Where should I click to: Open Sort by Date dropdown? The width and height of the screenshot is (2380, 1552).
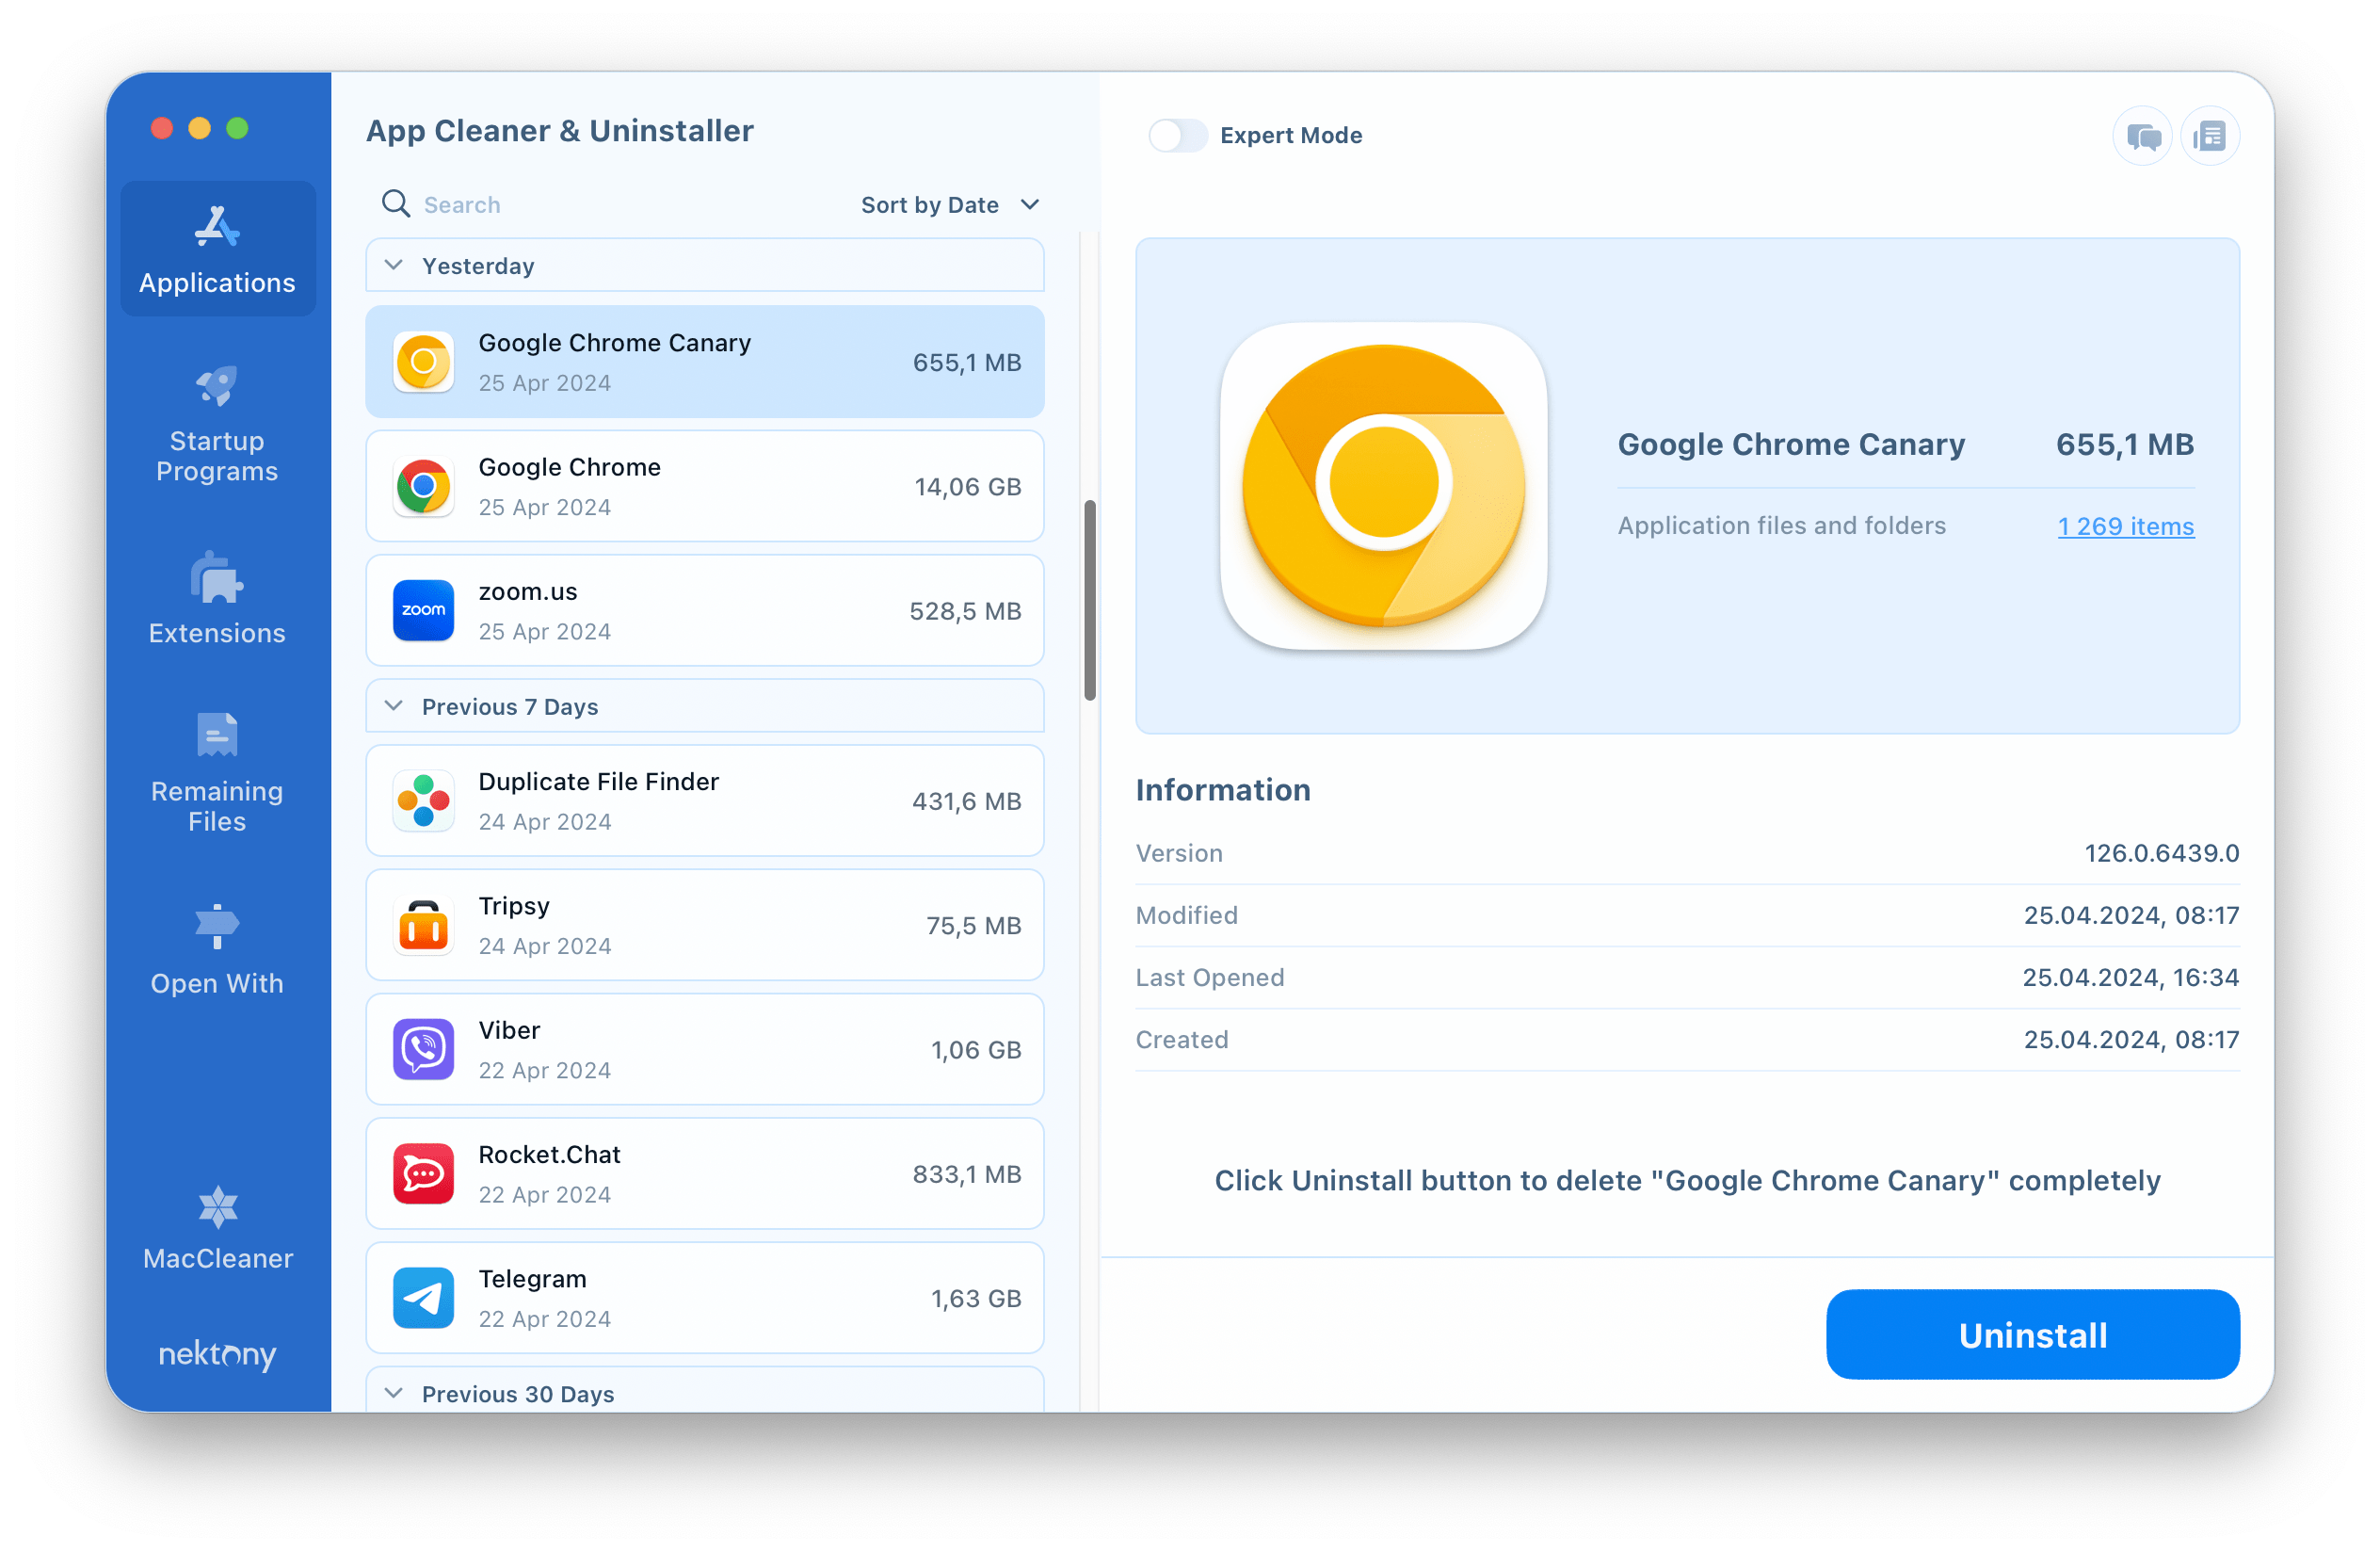[947, 203]
